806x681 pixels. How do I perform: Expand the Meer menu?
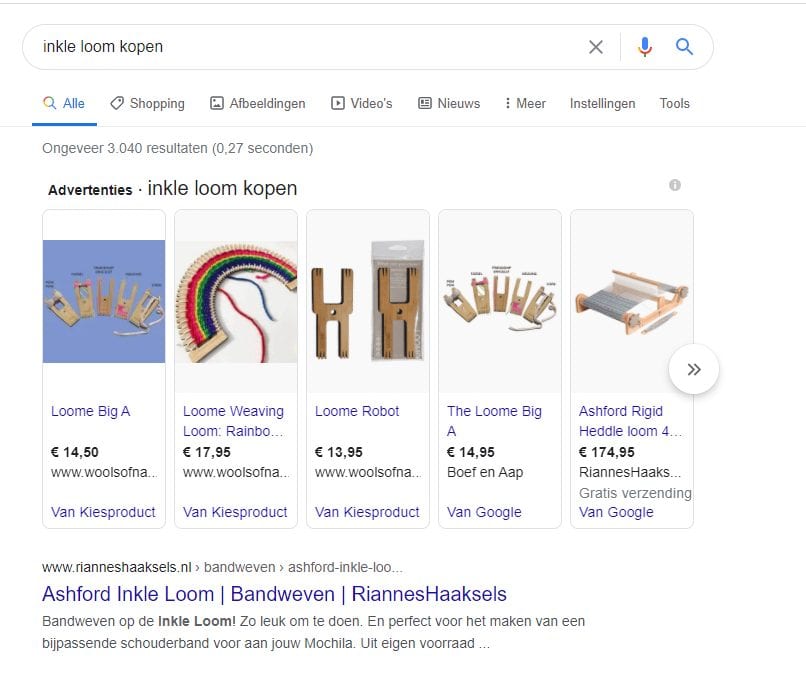click(x=525, y=103)
